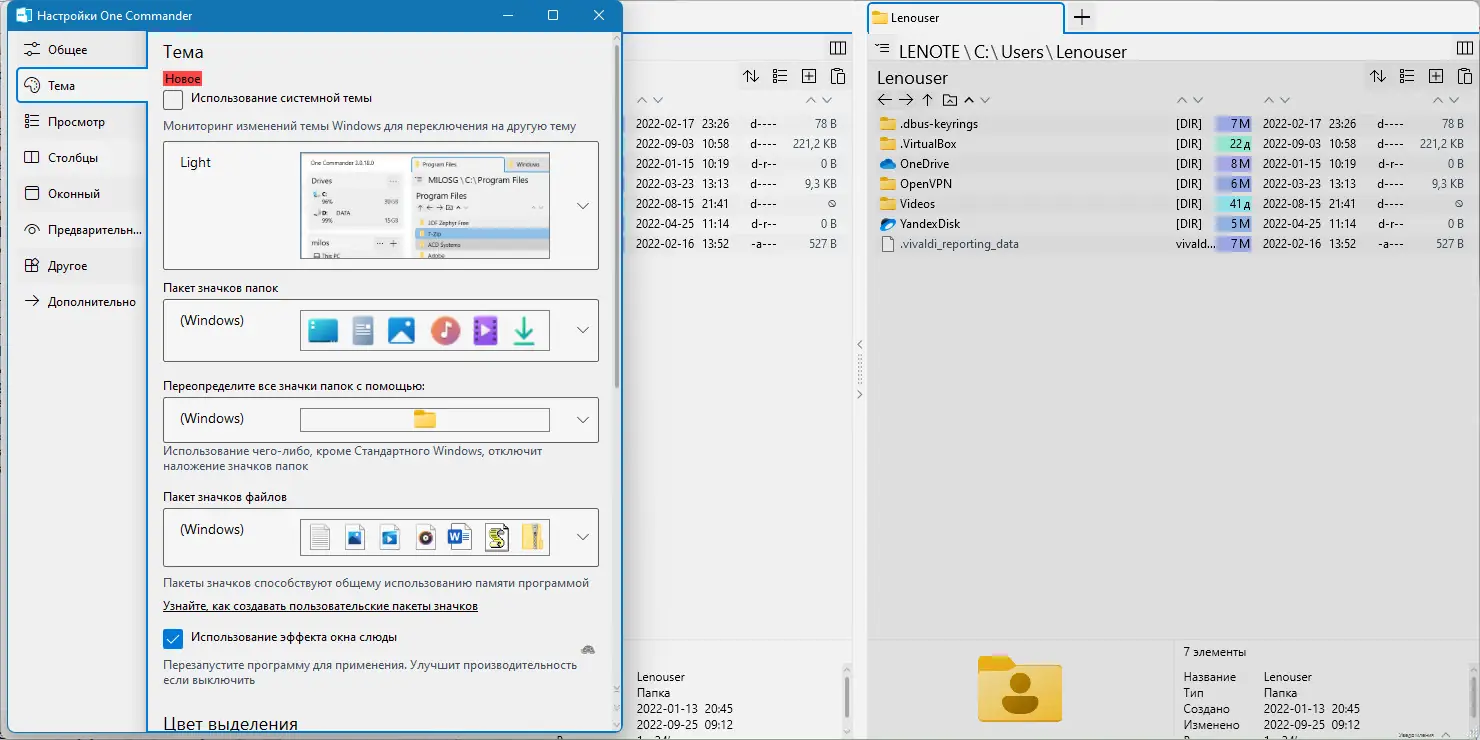
Task: Open the Другое settings section
Action: (82, 265)
